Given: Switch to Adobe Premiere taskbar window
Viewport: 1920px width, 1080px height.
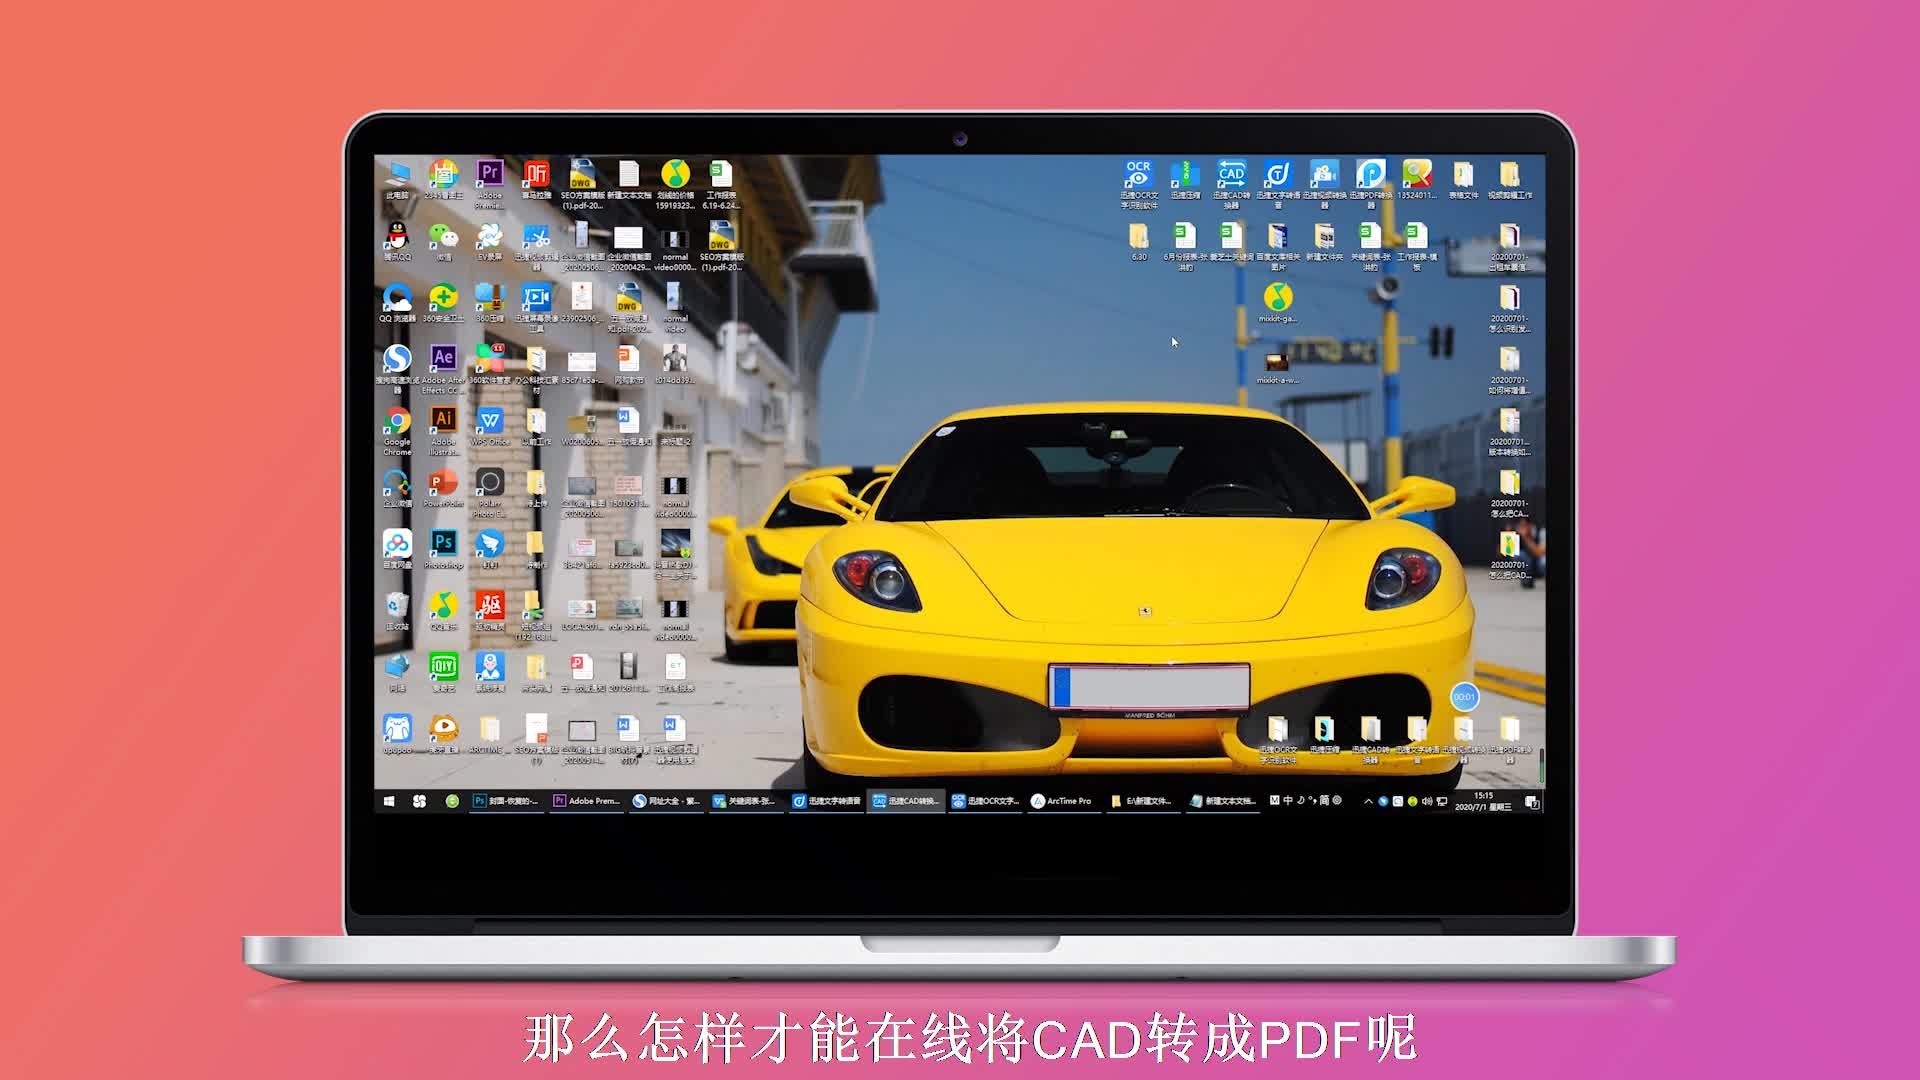Looking at the screenshot, I should pyautogui.click(x=587, y=801).
